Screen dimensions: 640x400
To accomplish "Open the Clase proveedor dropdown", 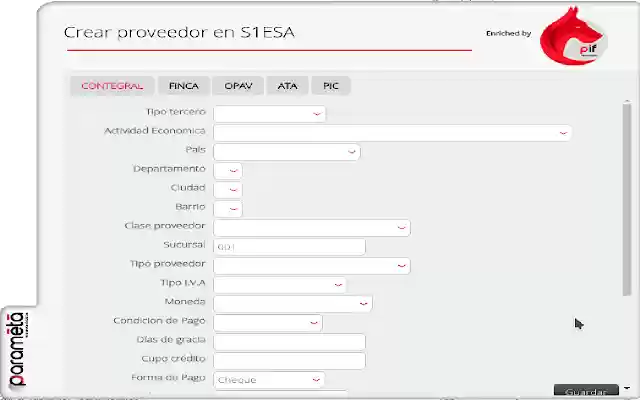I will coord(312,228).
